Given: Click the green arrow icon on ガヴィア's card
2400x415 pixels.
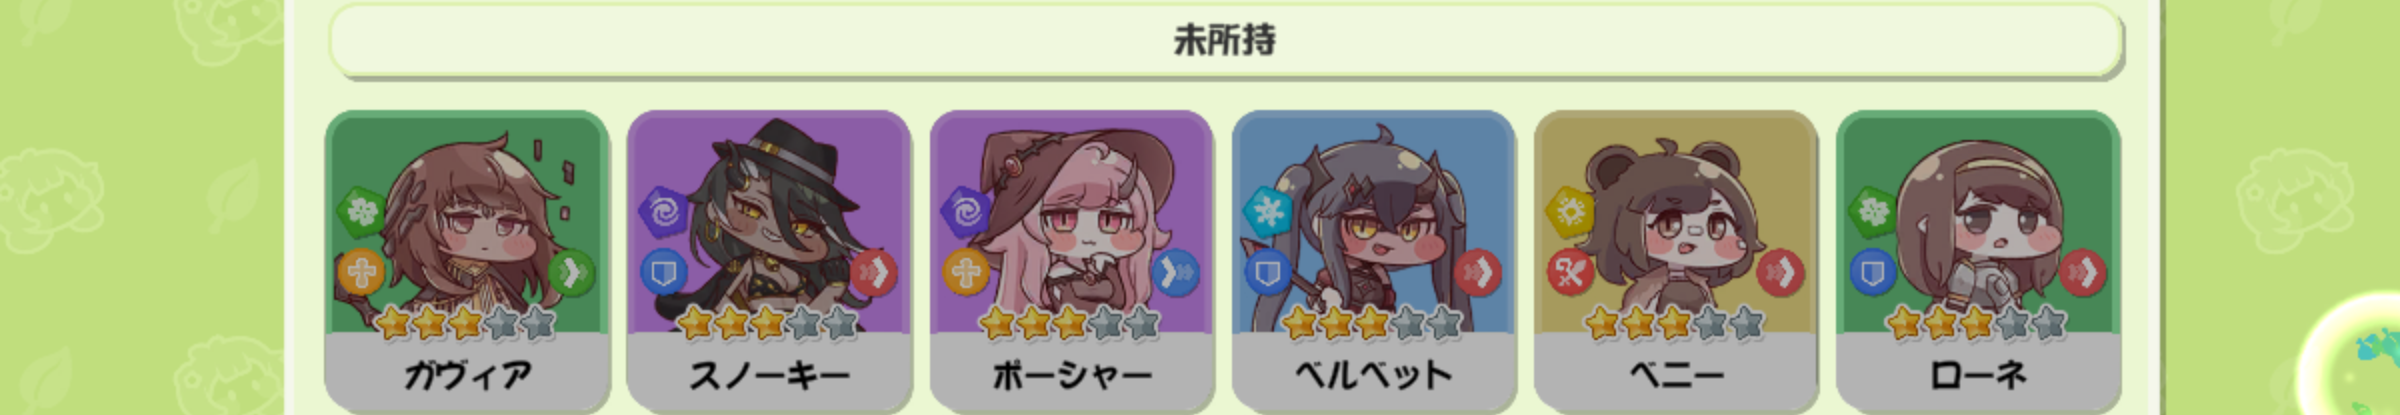Looking at the screenshot, I should 571,272.
